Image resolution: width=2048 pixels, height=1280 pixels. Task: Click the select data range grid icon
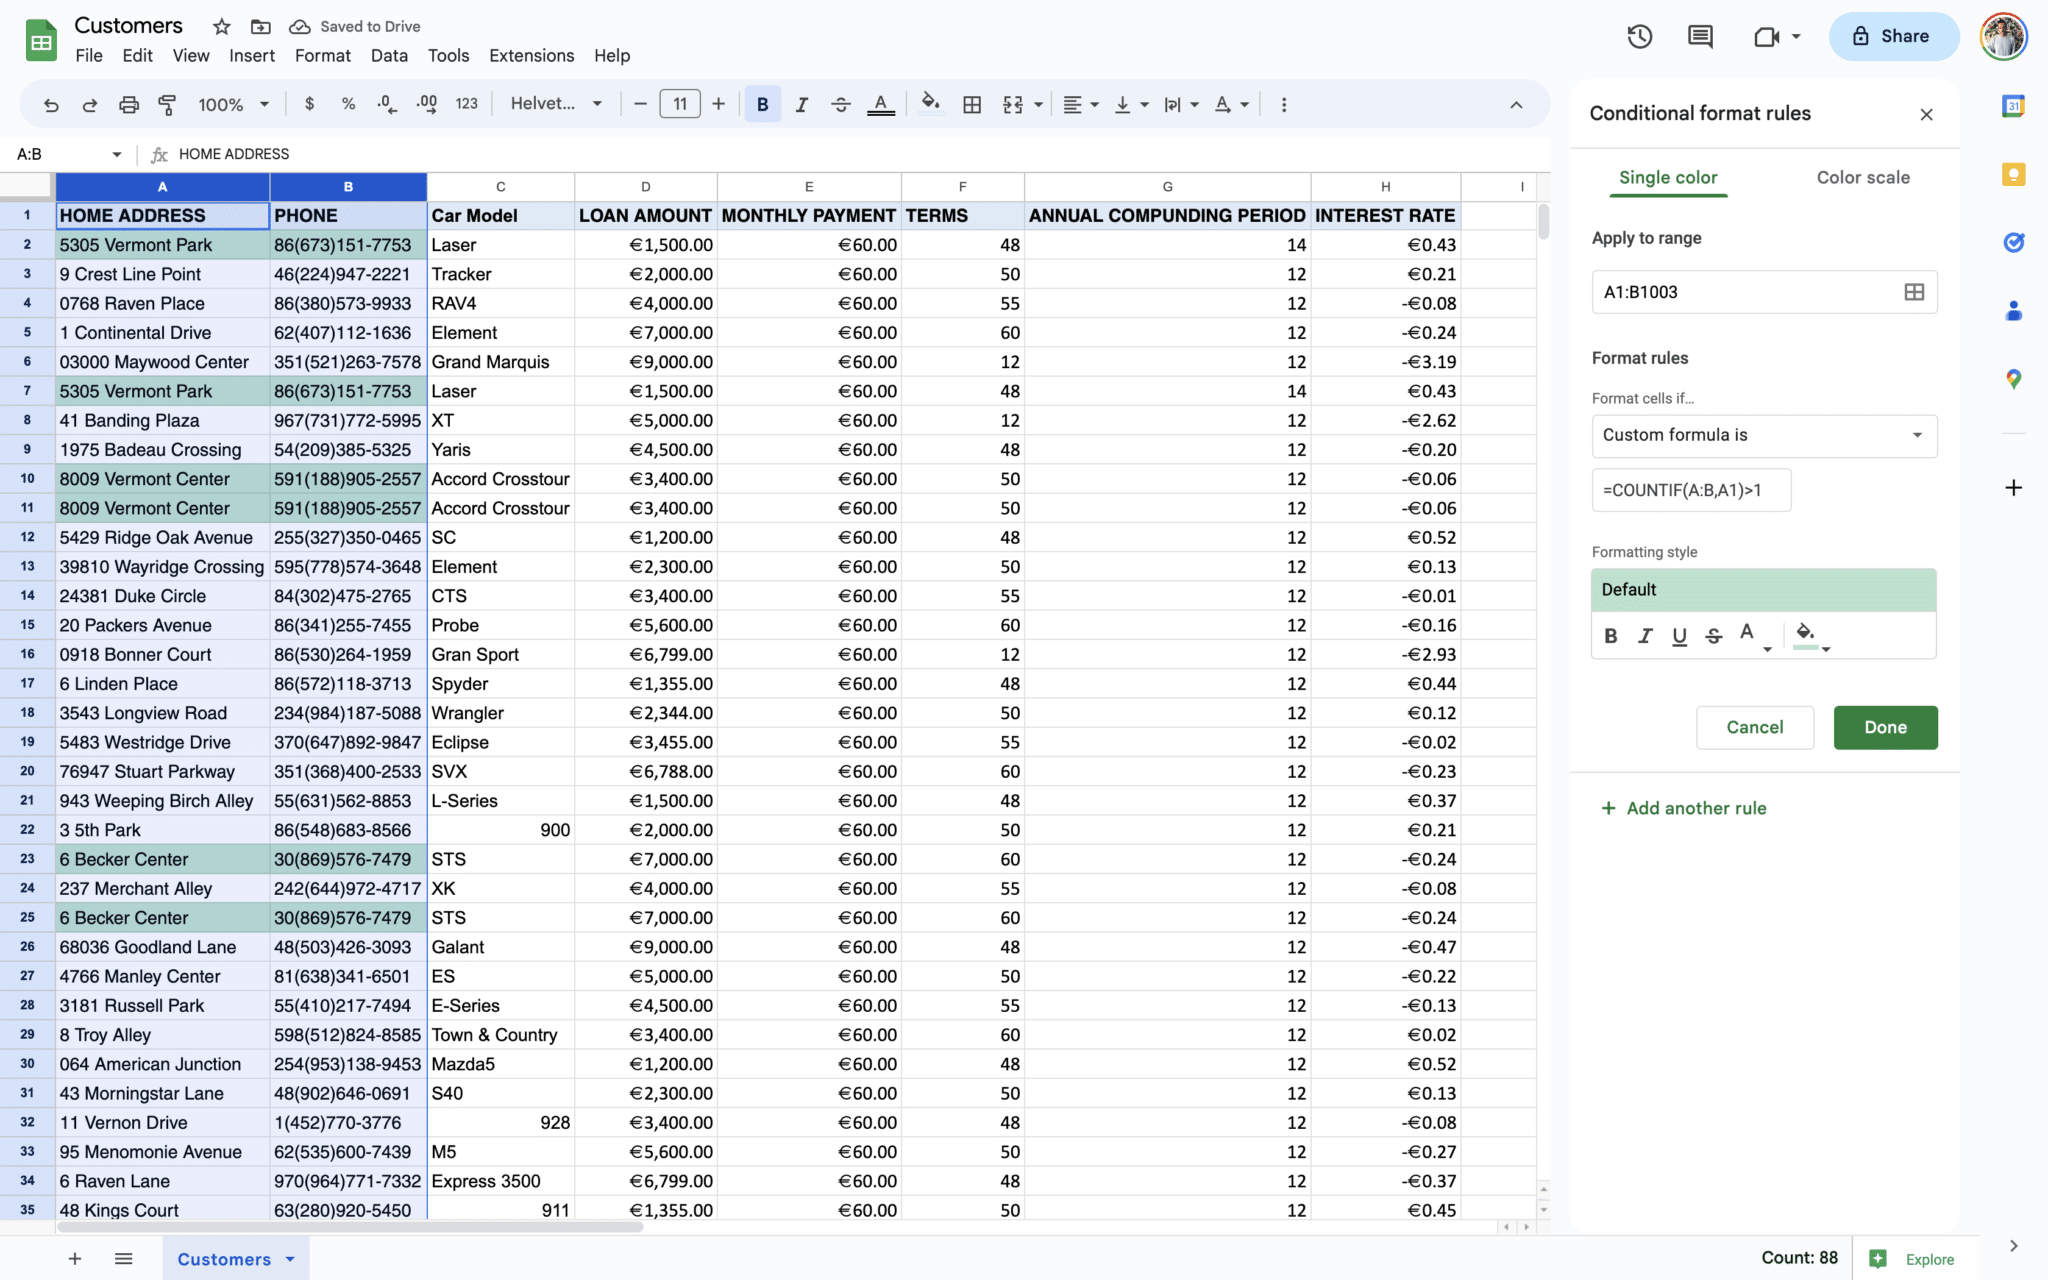click(1913, 292)
